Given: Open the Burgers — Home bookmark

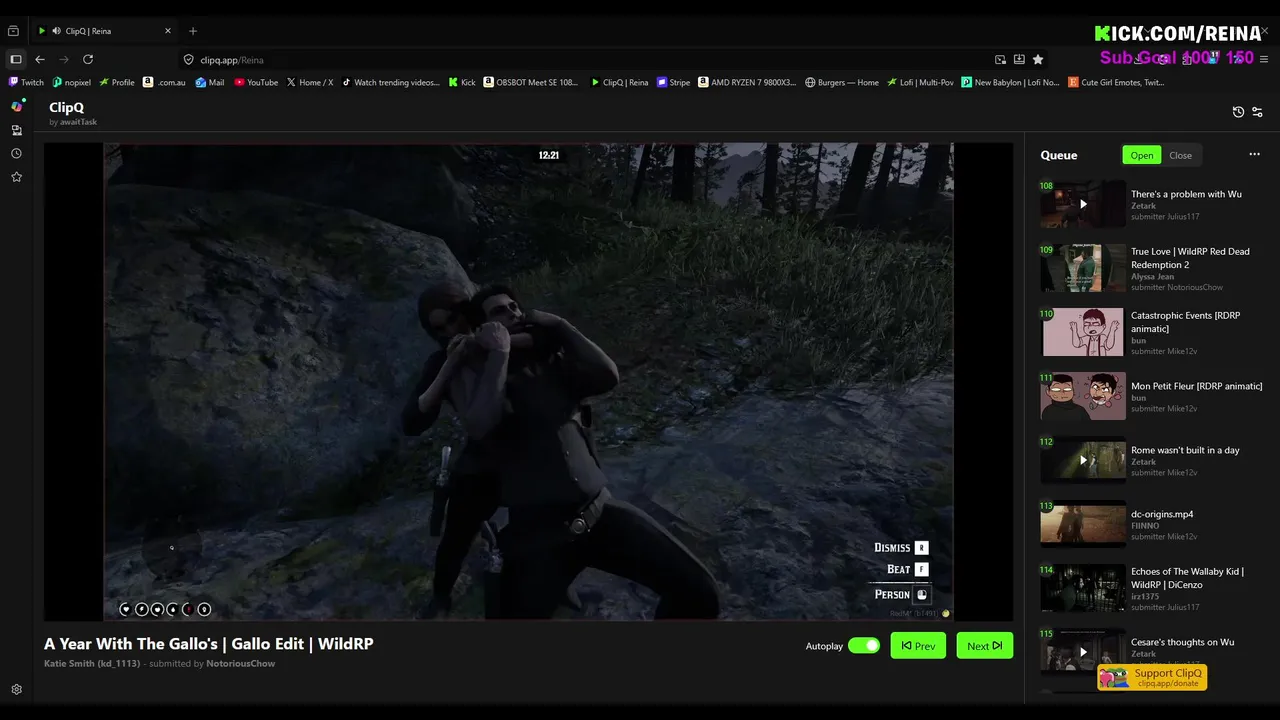Looking at the screenshot, I should (842, 82).
